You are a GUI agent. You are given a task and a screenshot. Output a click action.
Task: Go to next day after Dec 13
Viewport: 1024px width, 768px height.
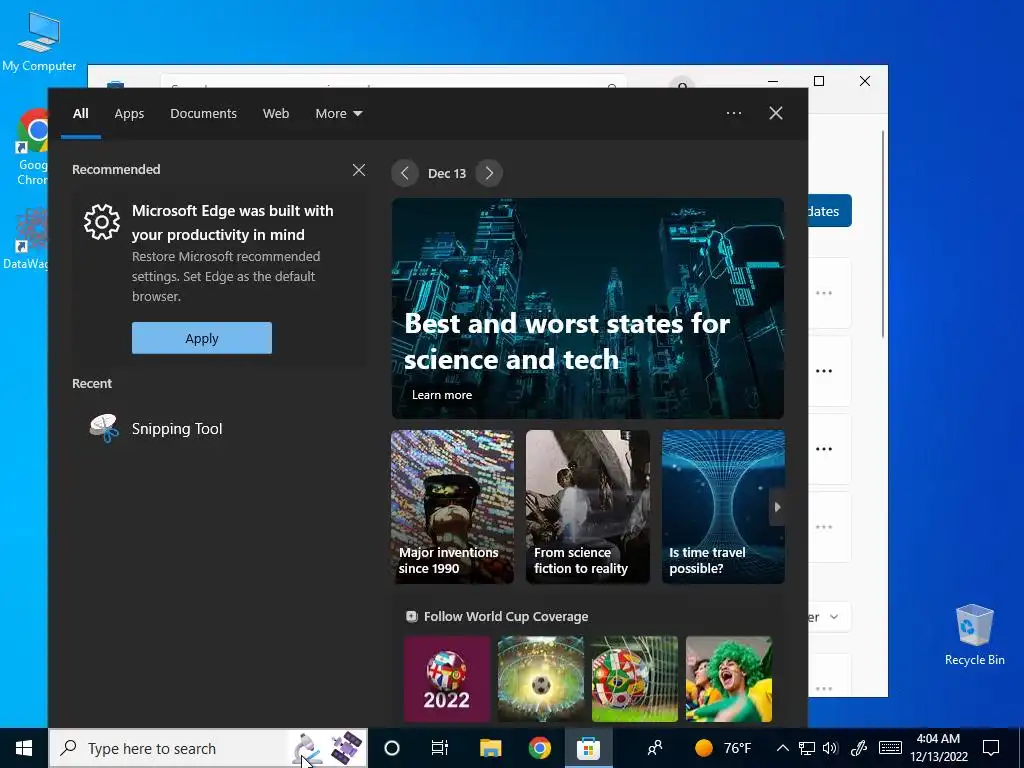(x=489, y=173)
